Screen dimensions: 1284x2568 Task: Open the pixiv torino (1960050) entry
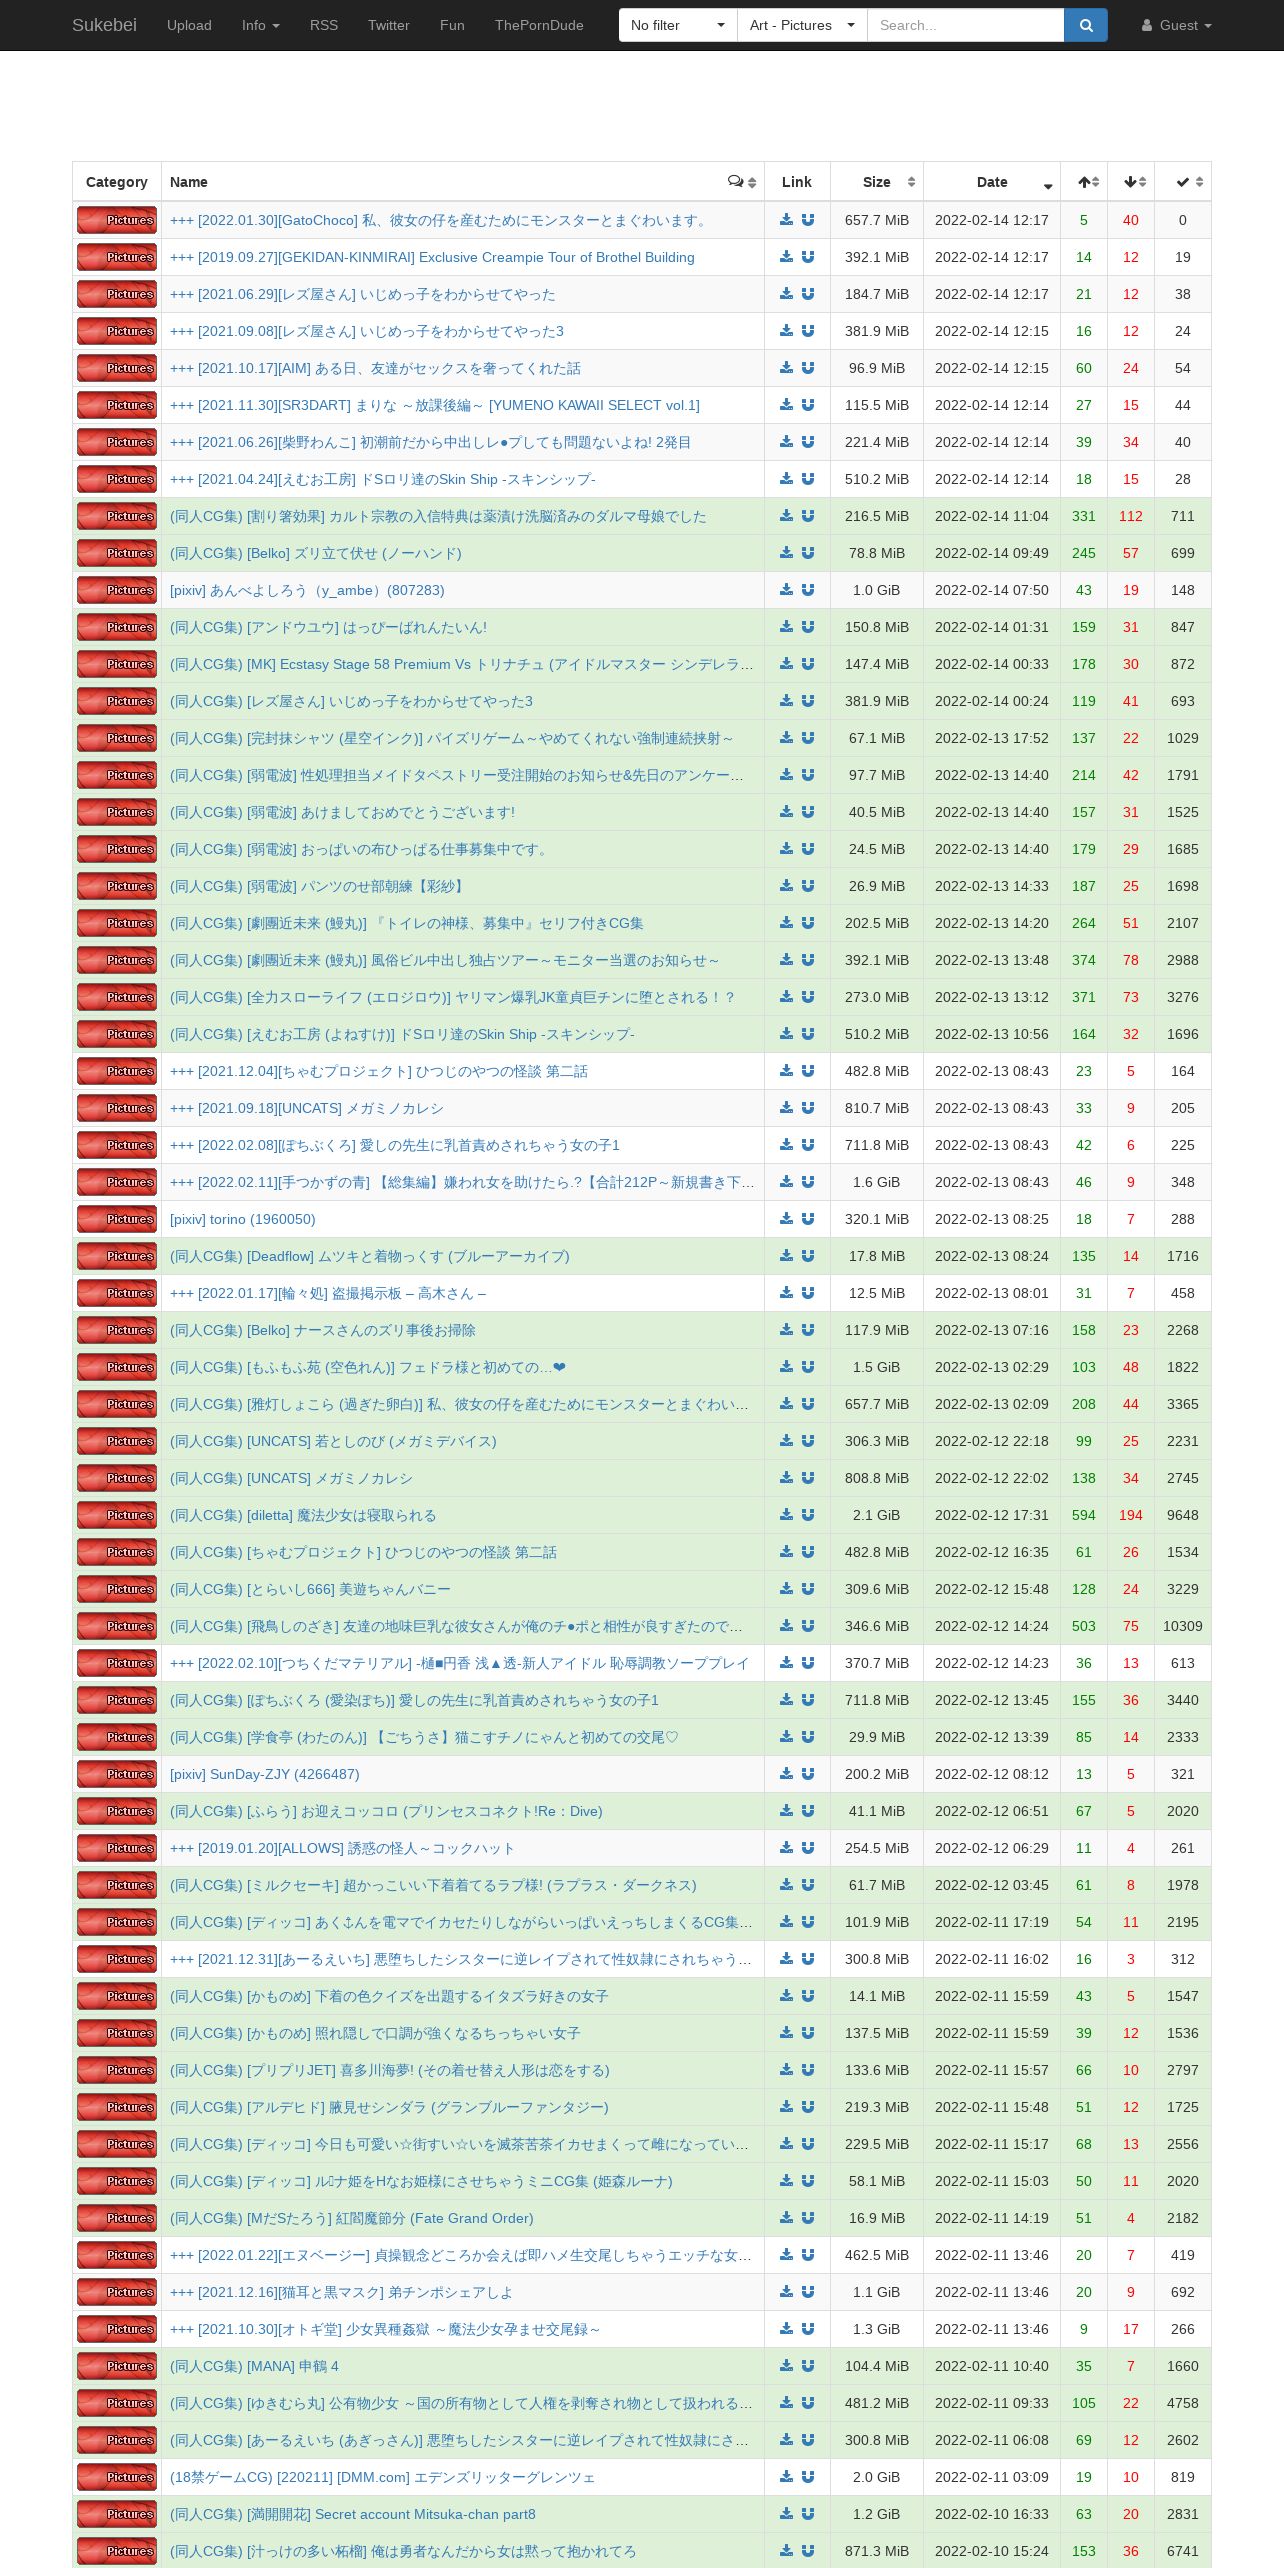tap(243, 1219)
